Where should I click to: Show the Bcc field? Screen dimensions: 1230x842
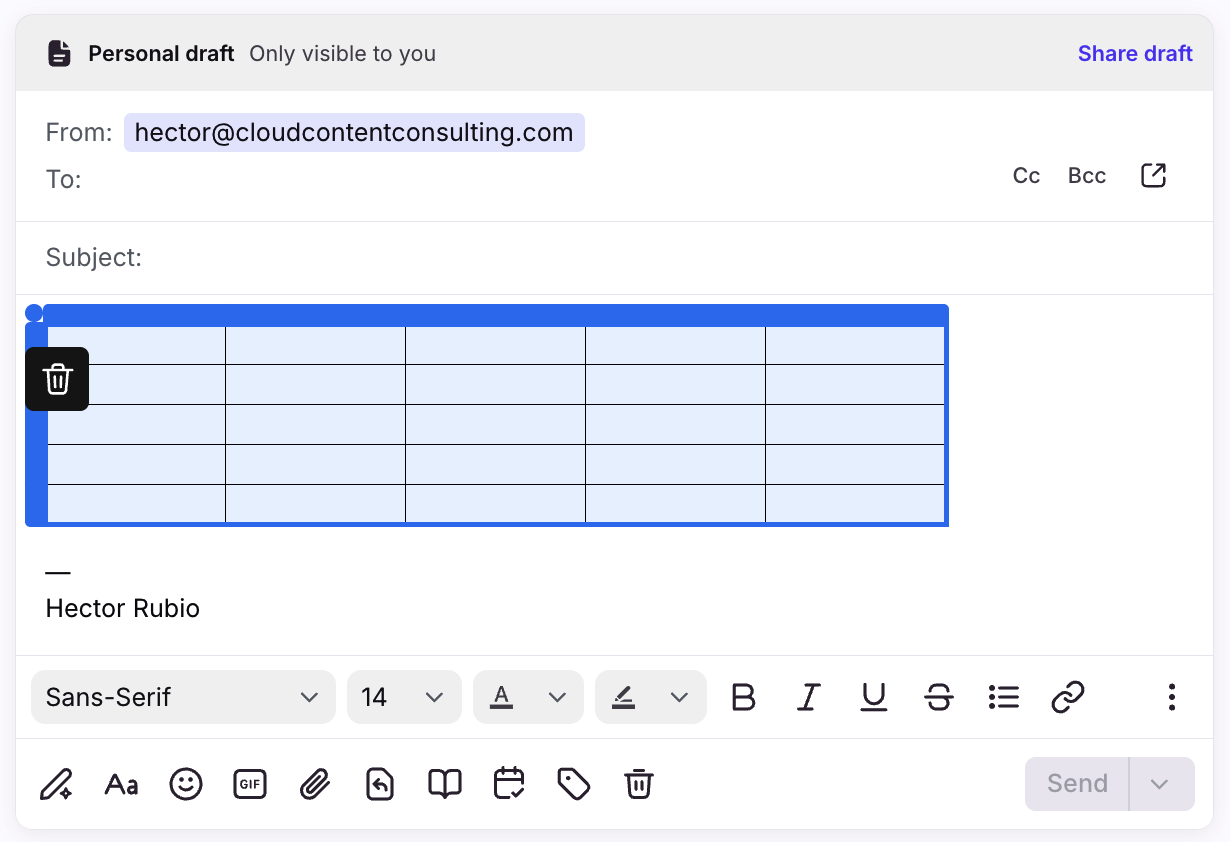[1086, 176]
